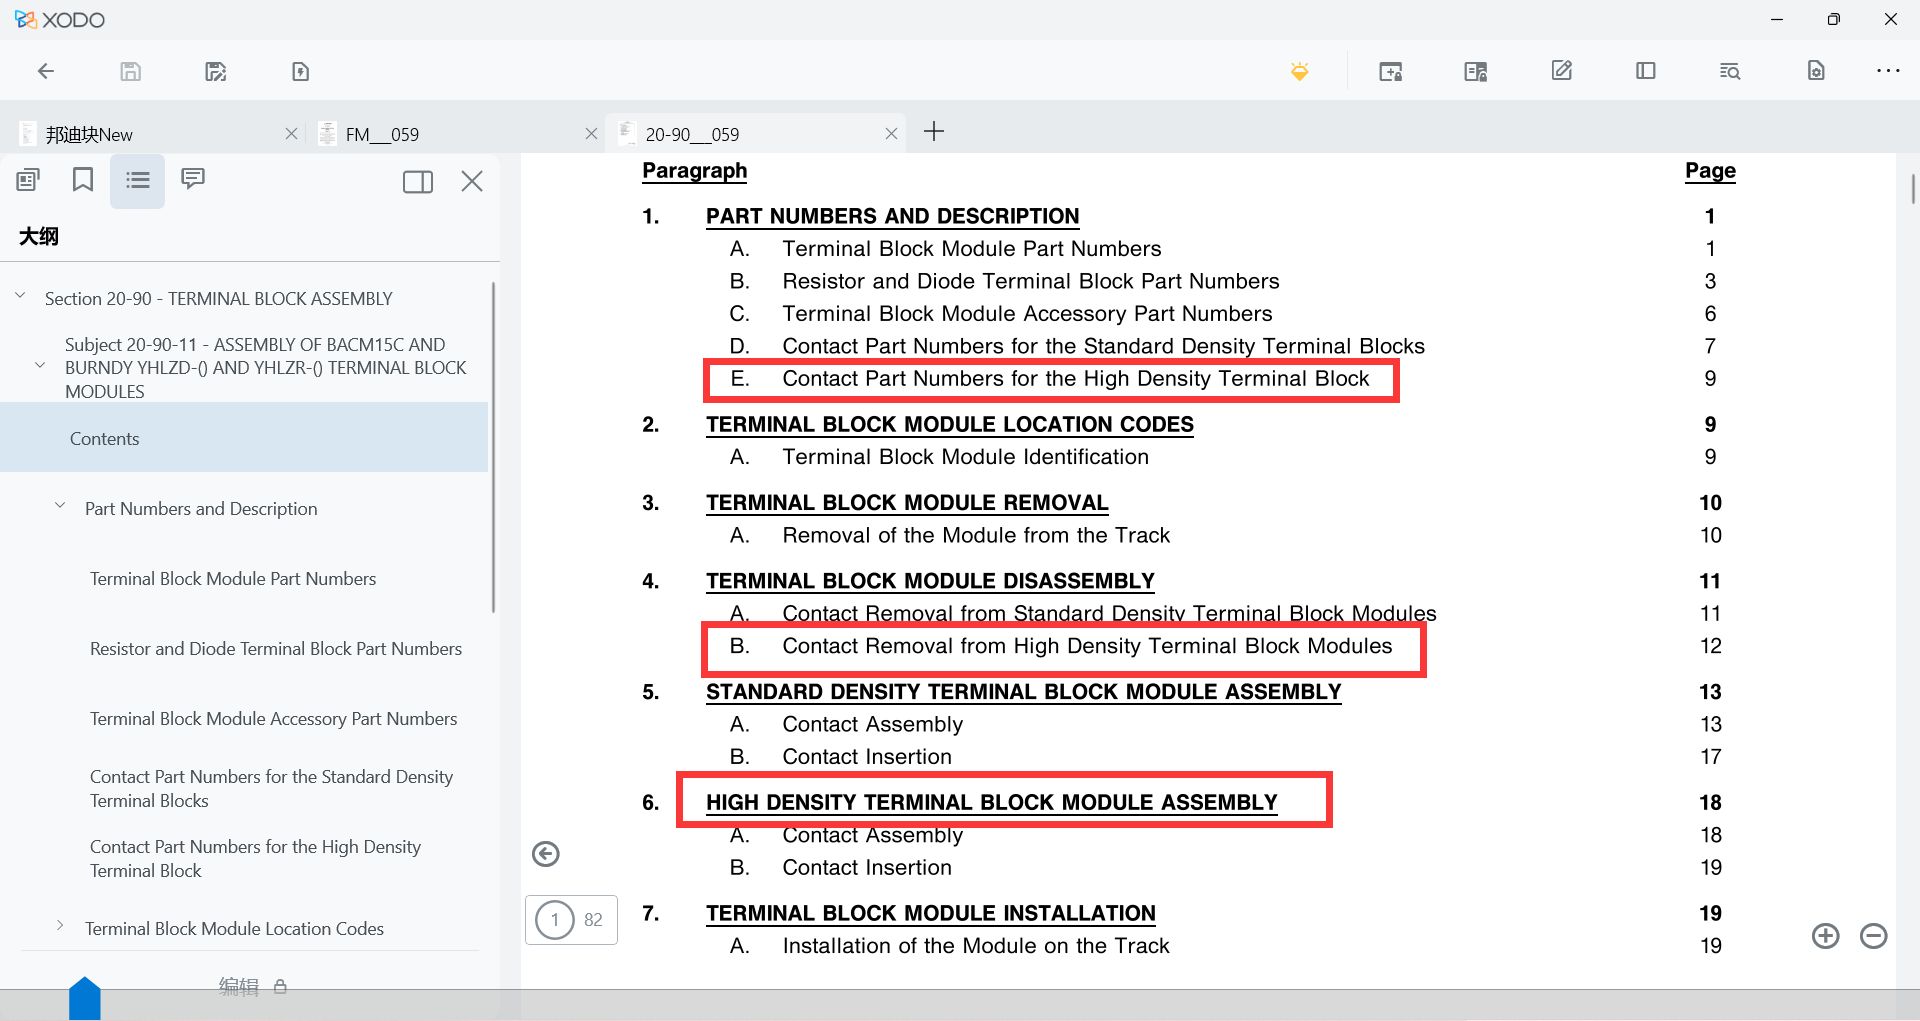1920x1021 pixels.
Task: Show the page thumbnails panel
Action: (x=28, y=180)
